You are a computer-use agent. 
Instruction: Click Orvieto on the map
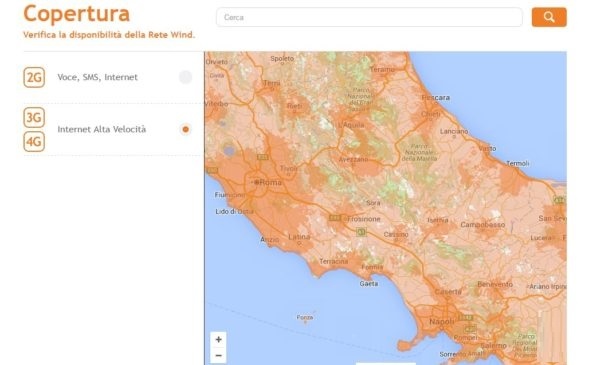(x=217, y=62)
